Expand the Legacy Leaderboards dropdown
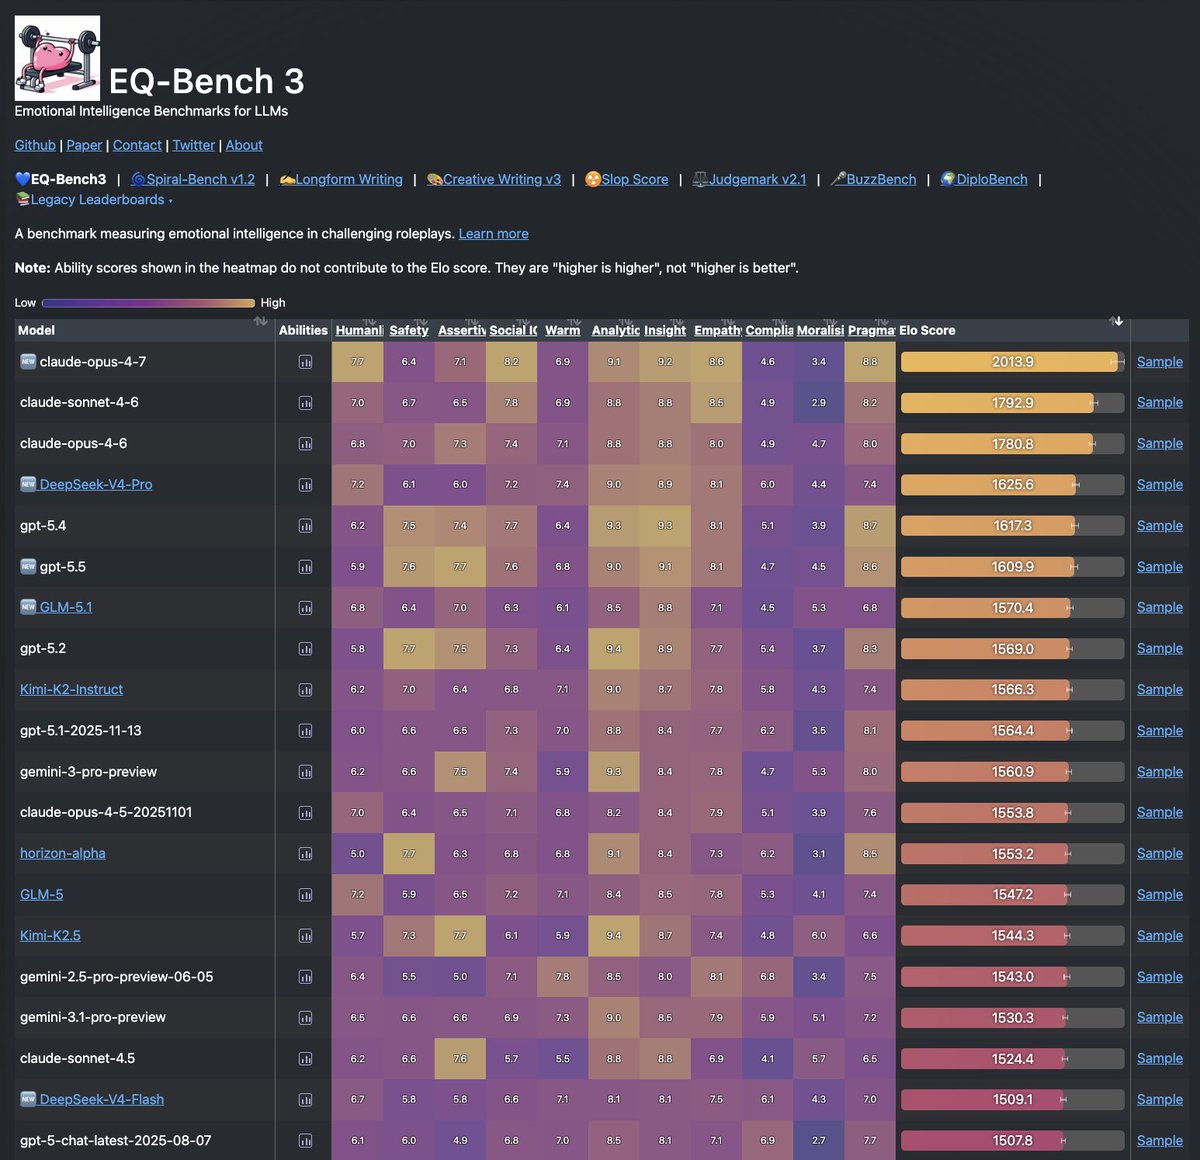The height and width of the screenshot is (1160, 1200). point(94,200)
